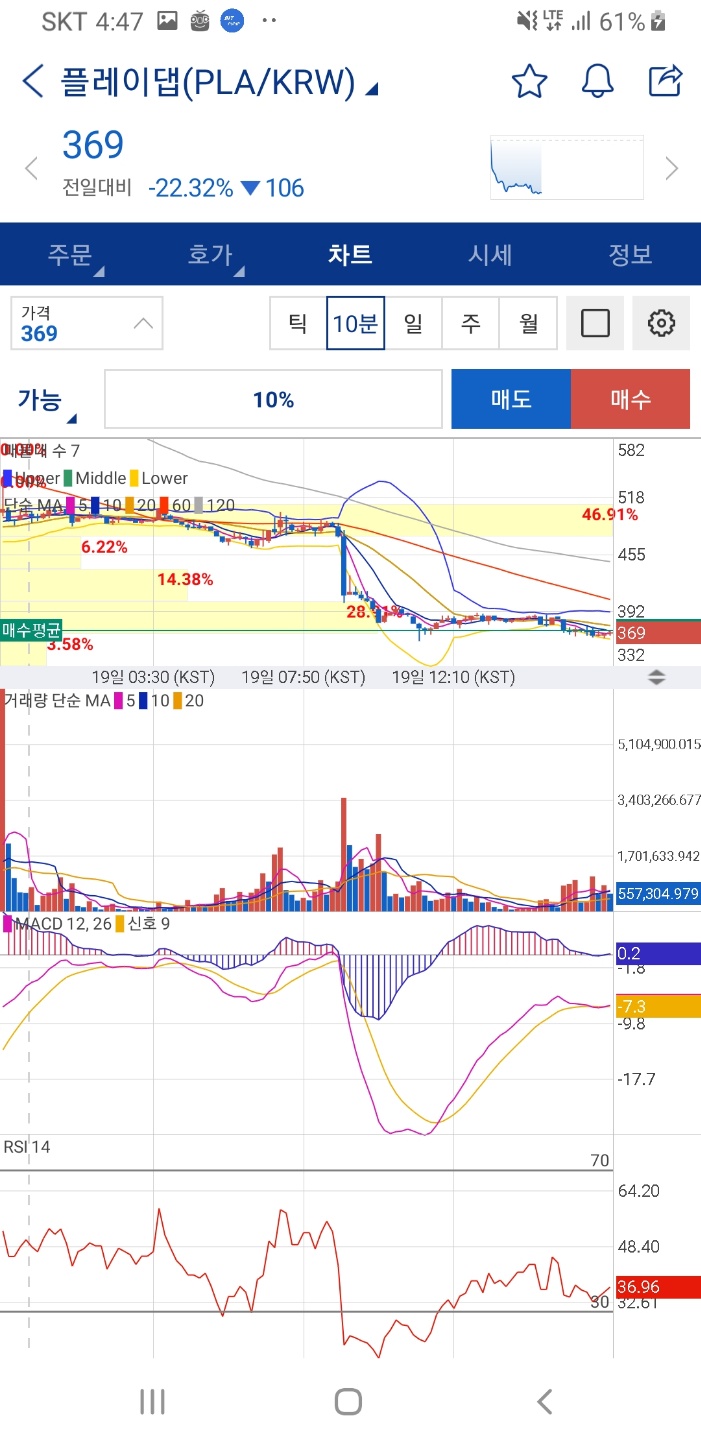
Task: Switch to the 주문 tab
Action: pyautogui.click(x=70, y=254)
